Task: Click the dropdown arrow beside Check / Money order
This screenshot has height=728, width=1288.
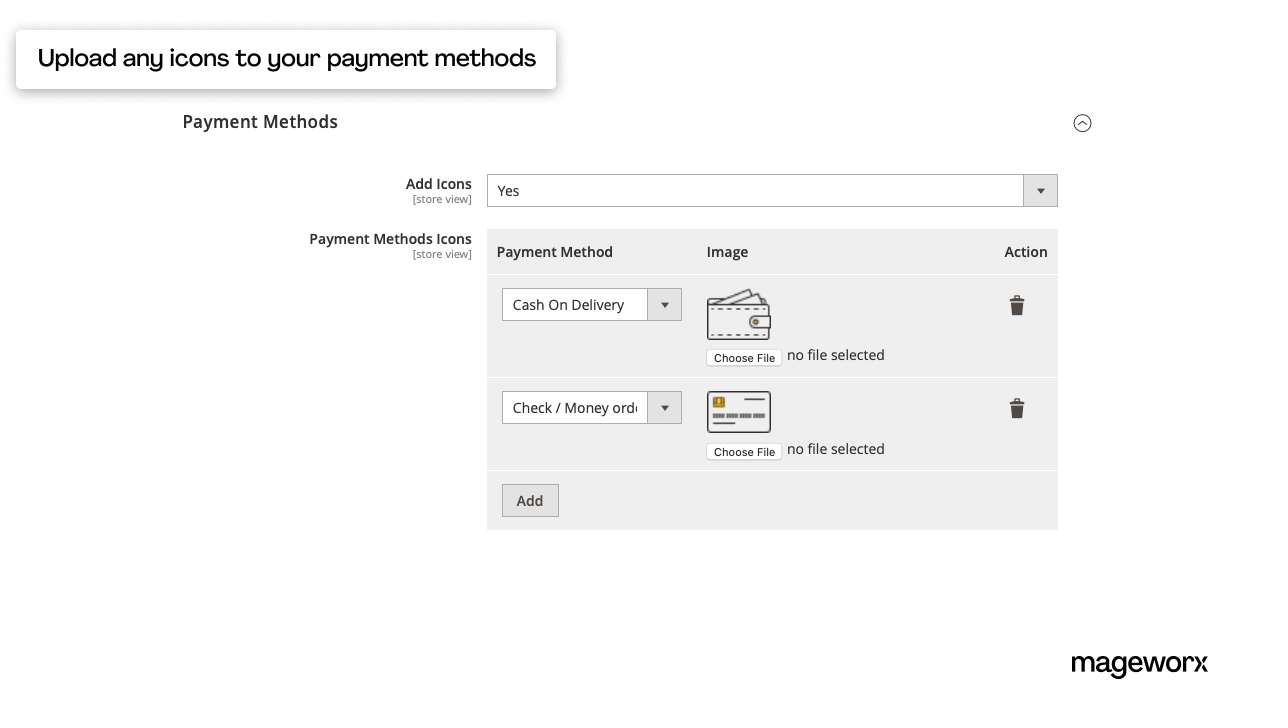Action: pos(664,407)
